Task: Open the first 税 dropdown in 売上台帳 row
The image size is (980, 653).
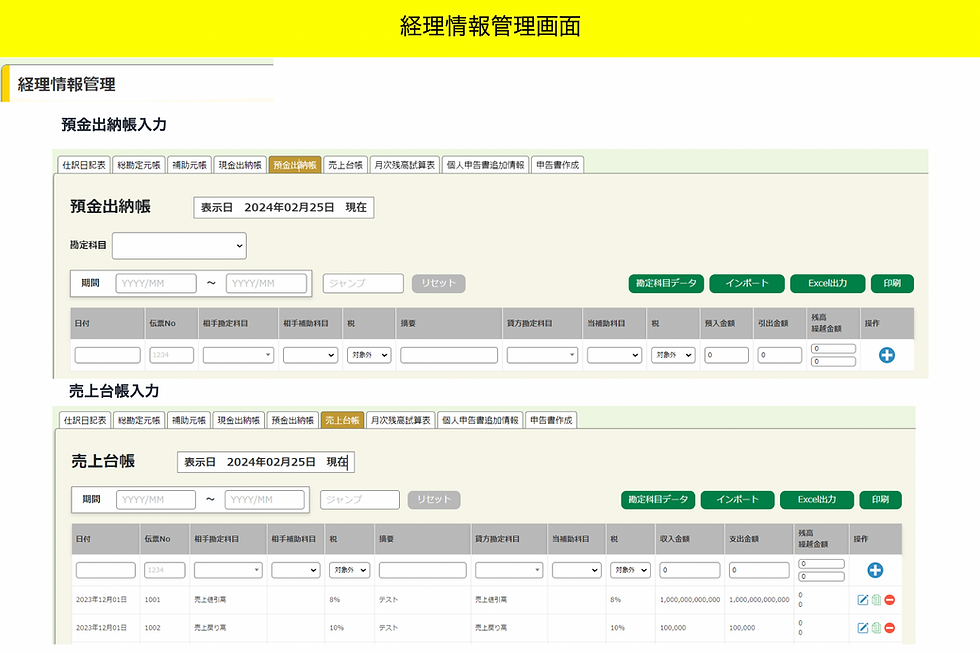Action: [x=349, y=570]
